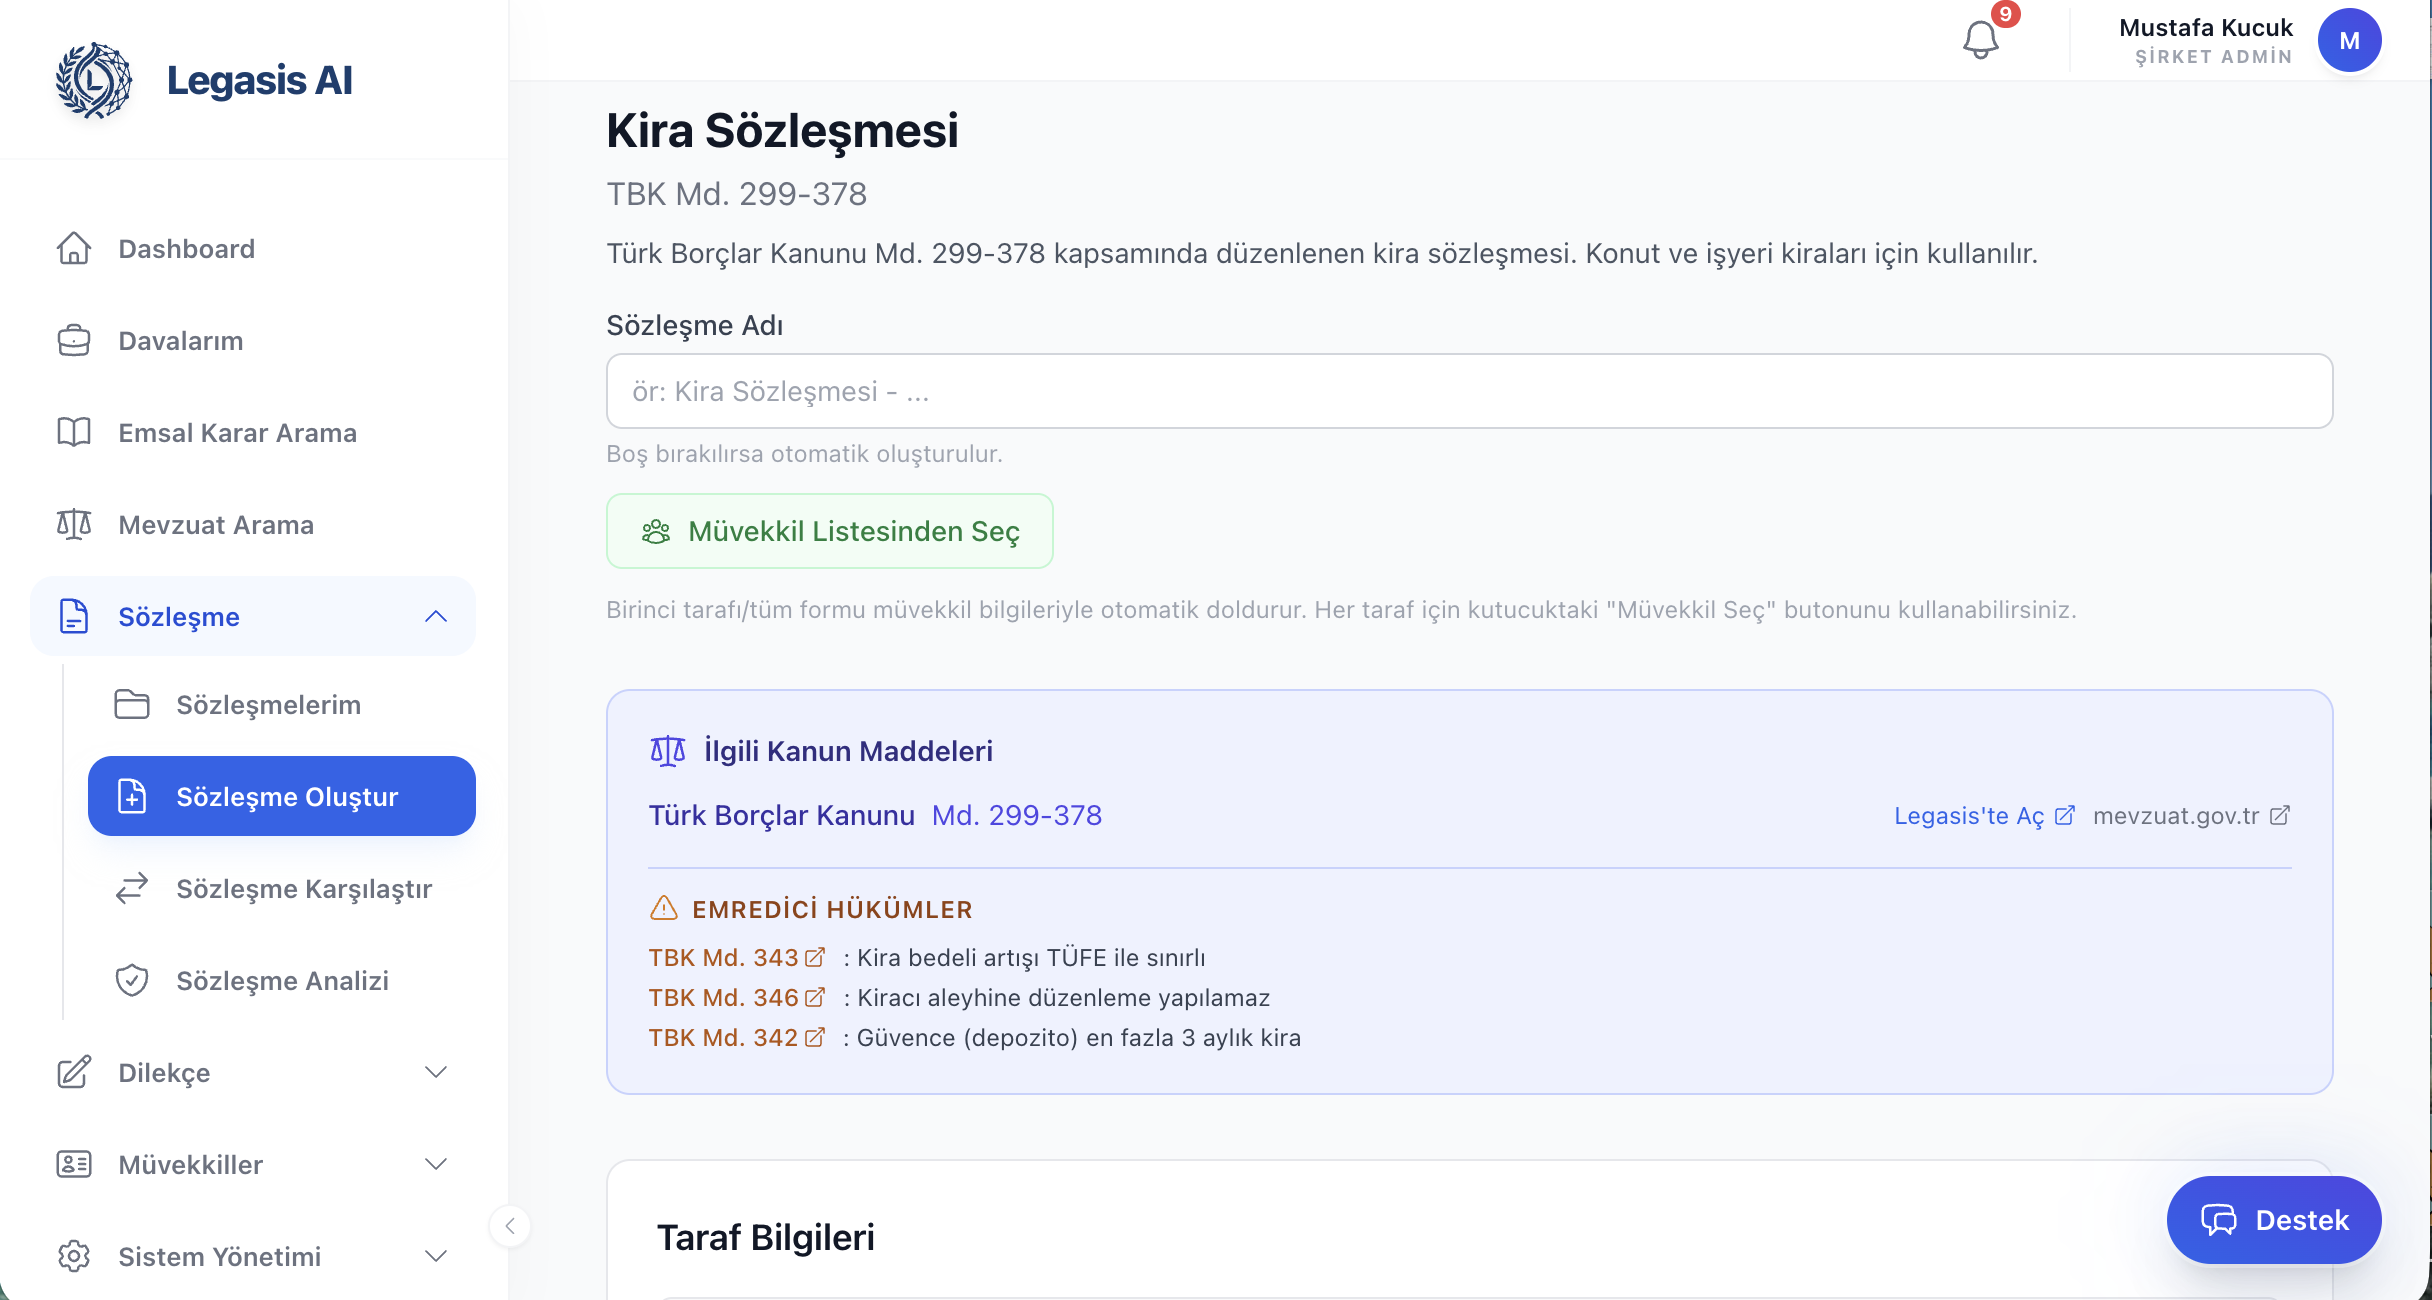The height and width of the screenshot is (1300, 2432).
Task: Click the Müvekkiller ID card icon
Action: pyautogui.click(x=74, y=1164)
